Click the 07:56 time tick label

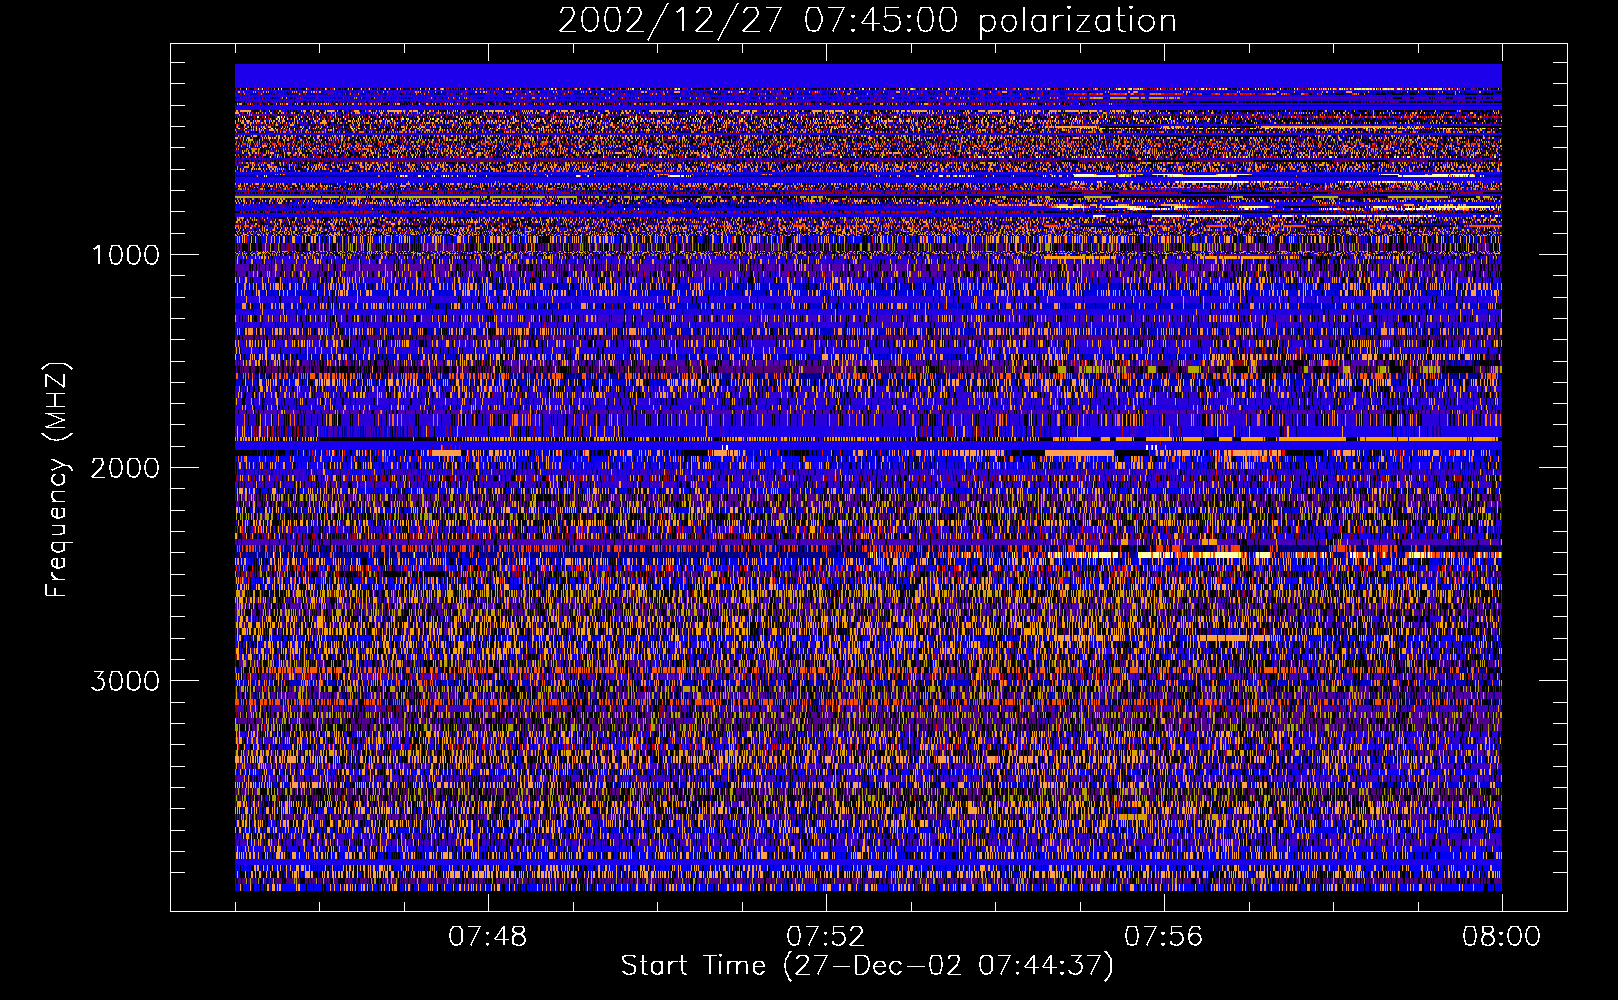pyautogui.click(x=1163, y=937)
